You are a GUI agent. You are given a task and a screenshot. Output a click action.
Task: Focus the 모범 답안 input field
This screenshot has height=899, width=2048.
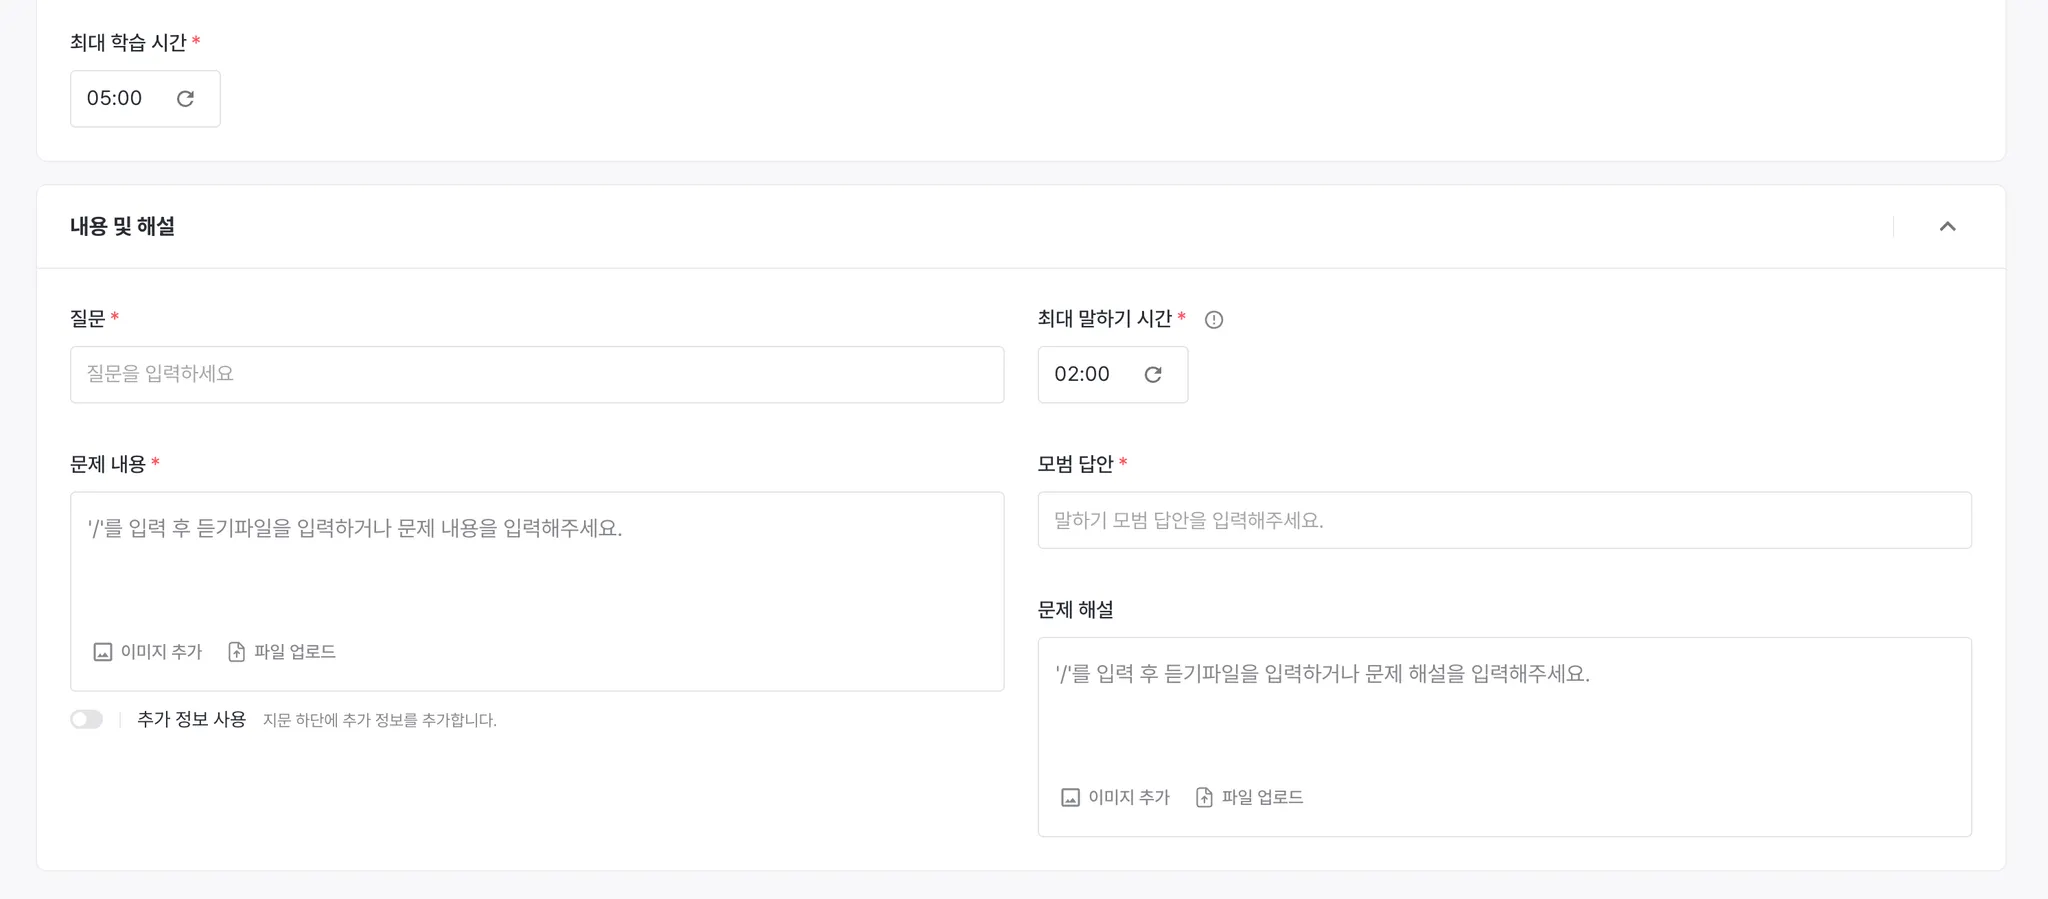[1504, 520]
